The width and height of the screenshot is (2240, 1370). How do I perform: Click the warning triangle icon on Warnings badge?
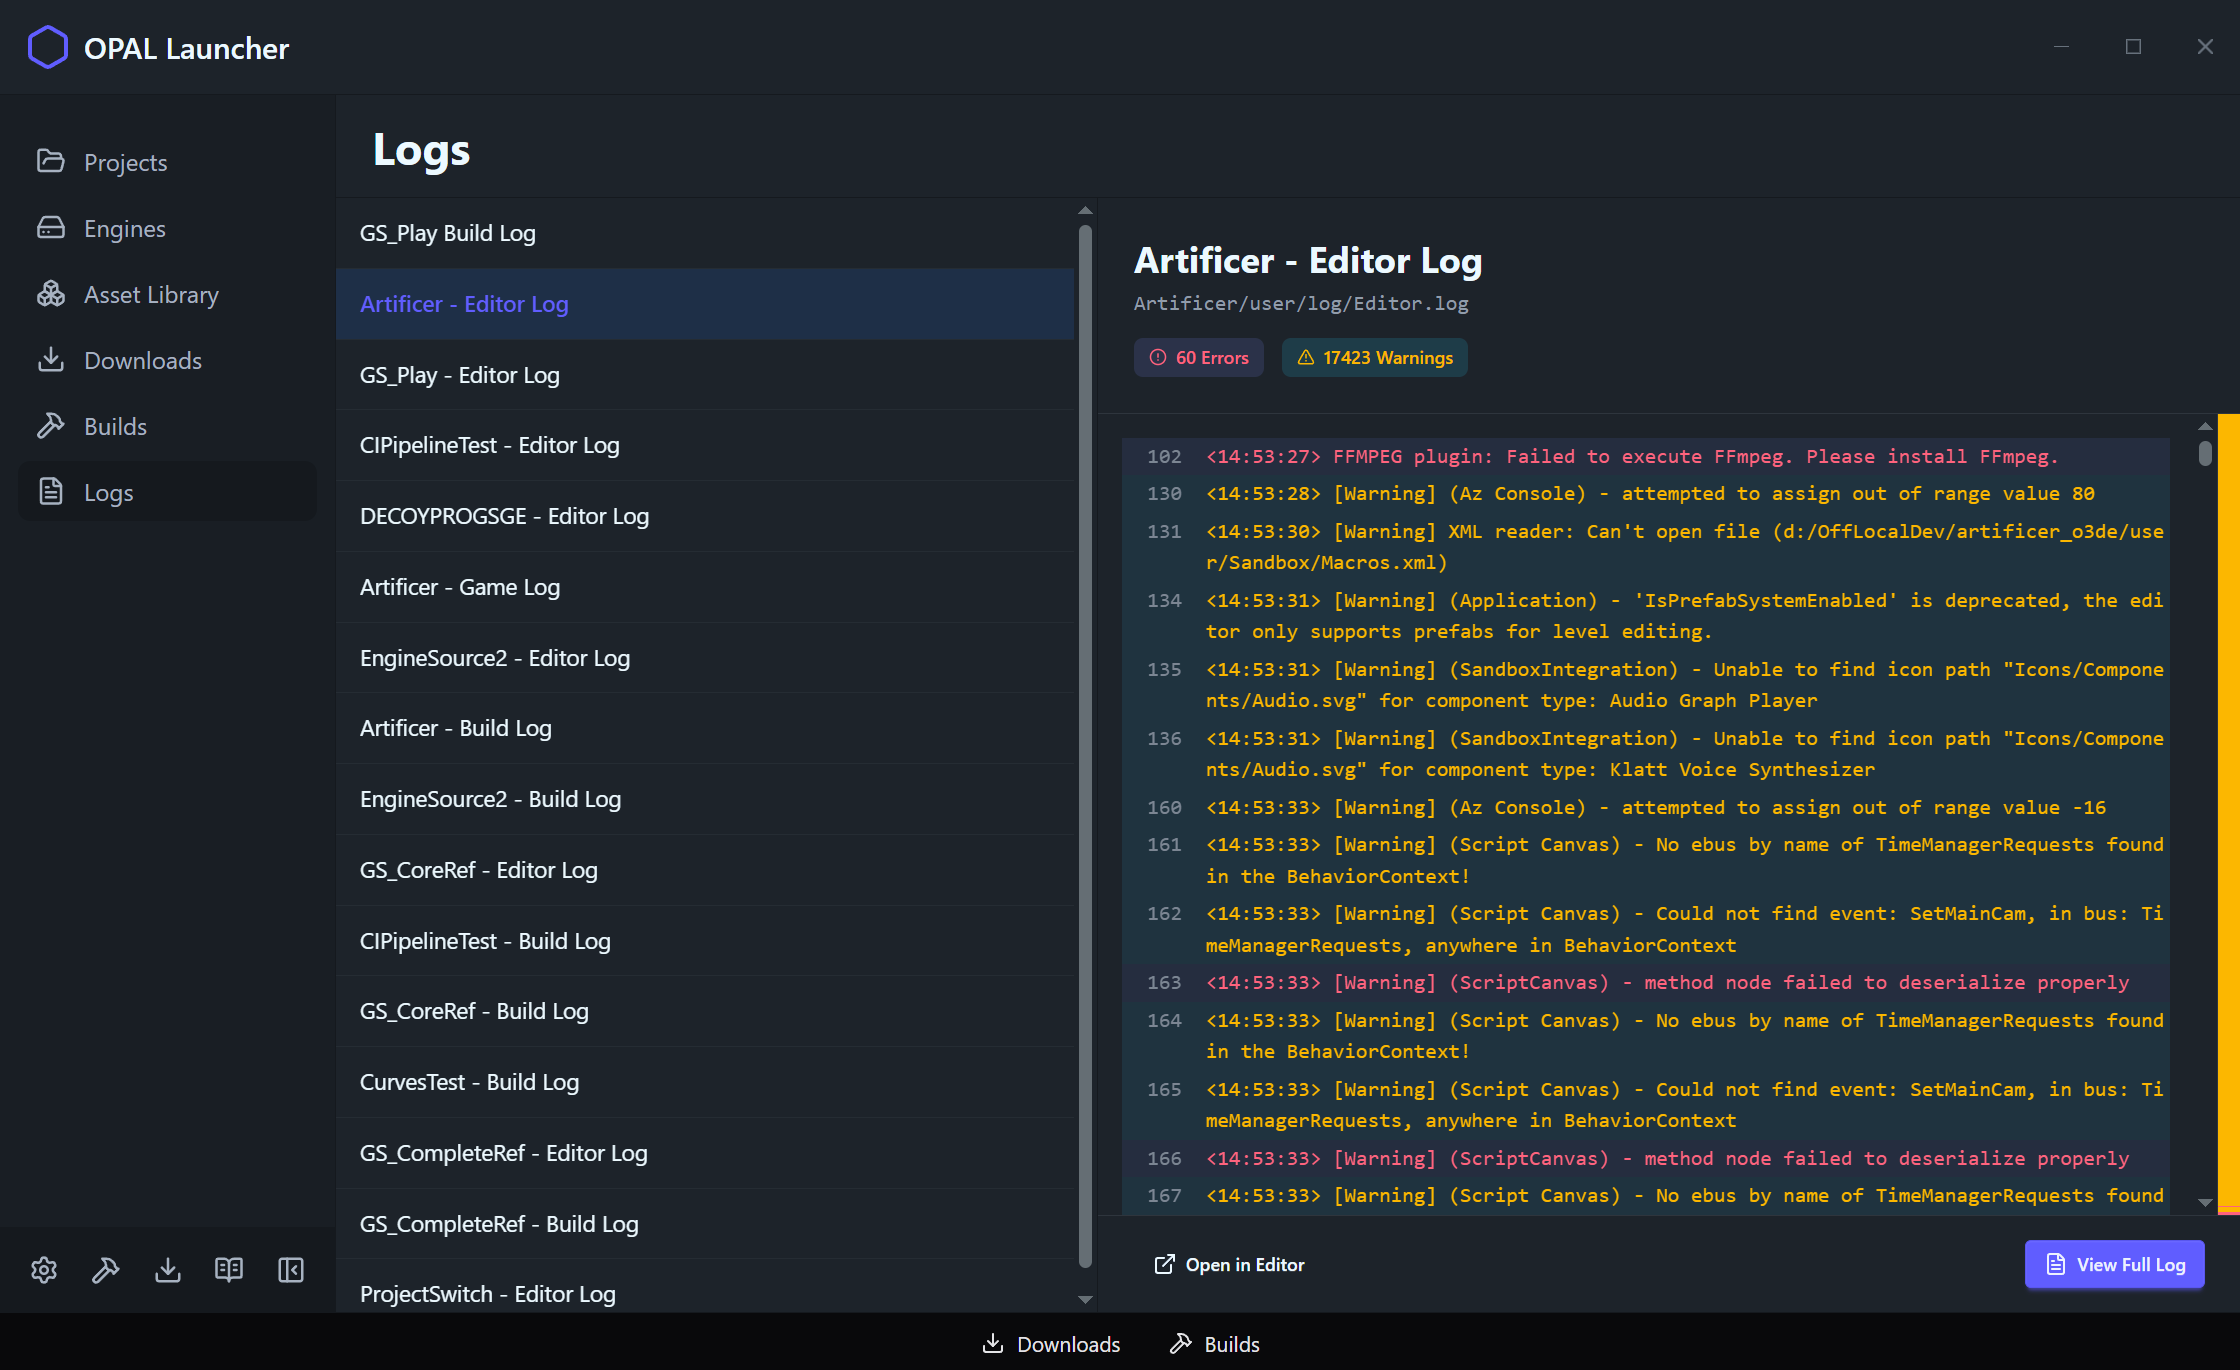tap(1306, 358)
